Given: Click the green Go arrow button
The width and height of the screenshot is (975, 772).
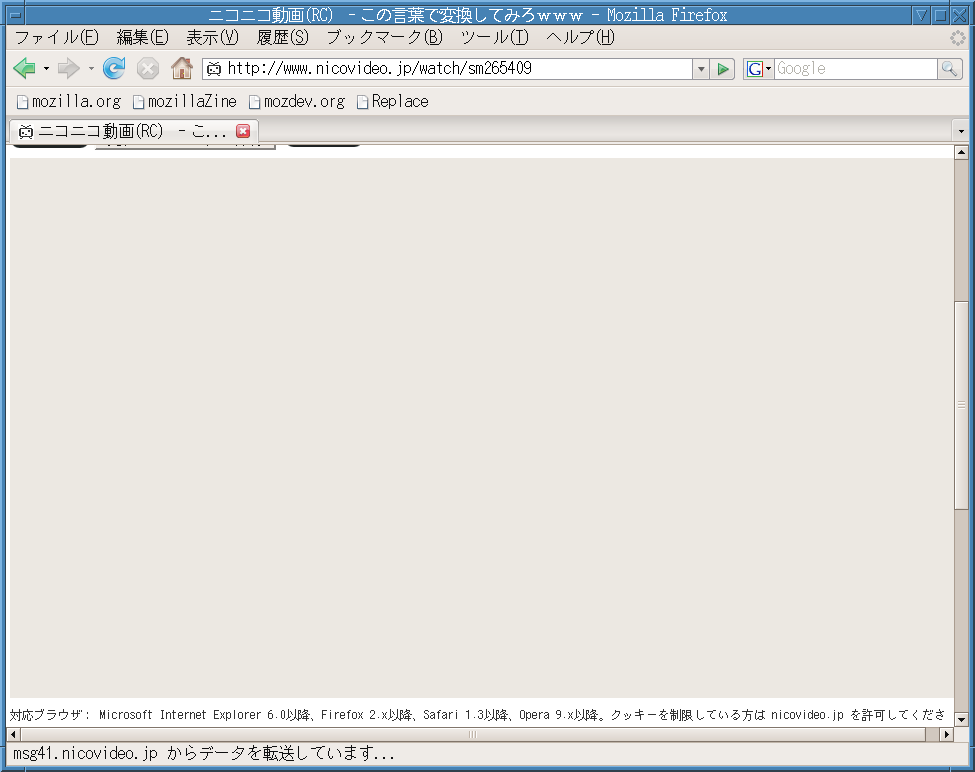Looking at the screenshot, I should click(x=723, y=69).
